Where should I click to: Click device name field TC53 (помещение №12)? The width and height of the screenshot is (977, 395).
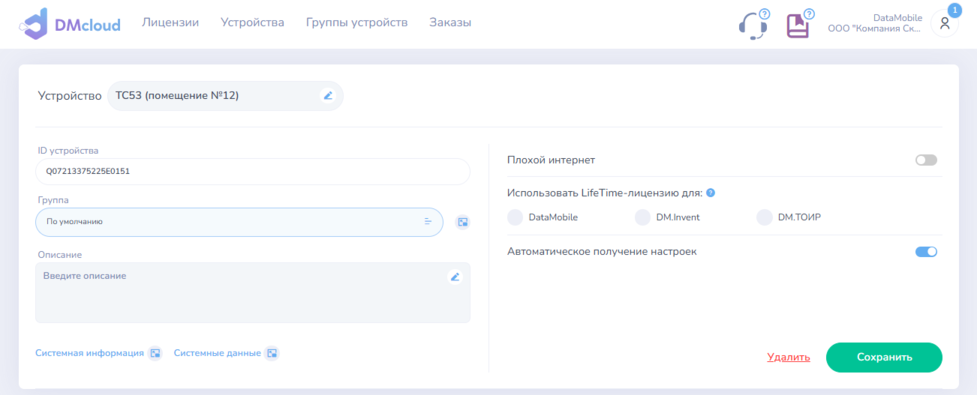[225, 96]
